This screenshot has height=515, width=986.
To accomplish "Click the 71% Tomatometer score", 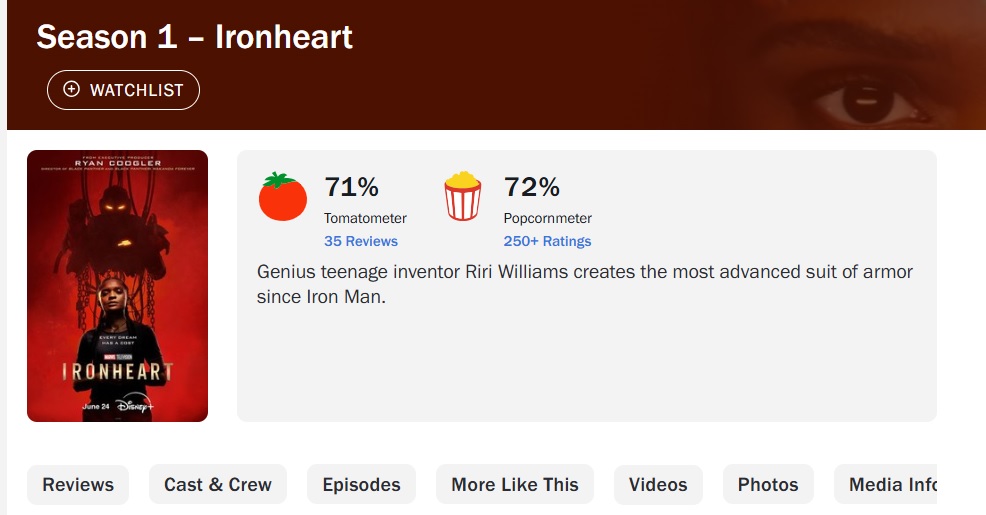I will (x=352, y=187).
